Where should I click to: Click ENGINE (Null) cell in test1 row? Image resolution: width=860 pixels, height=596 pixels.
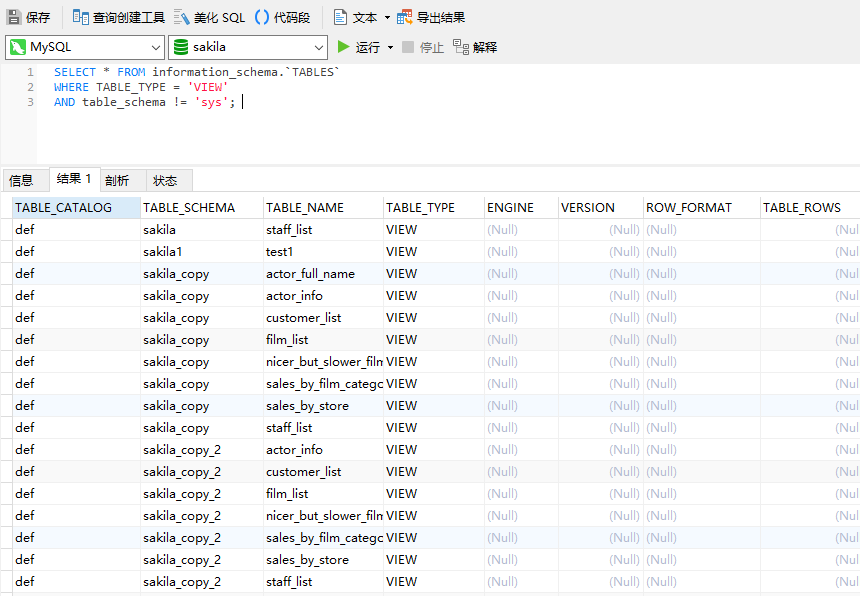coord(521,252)
